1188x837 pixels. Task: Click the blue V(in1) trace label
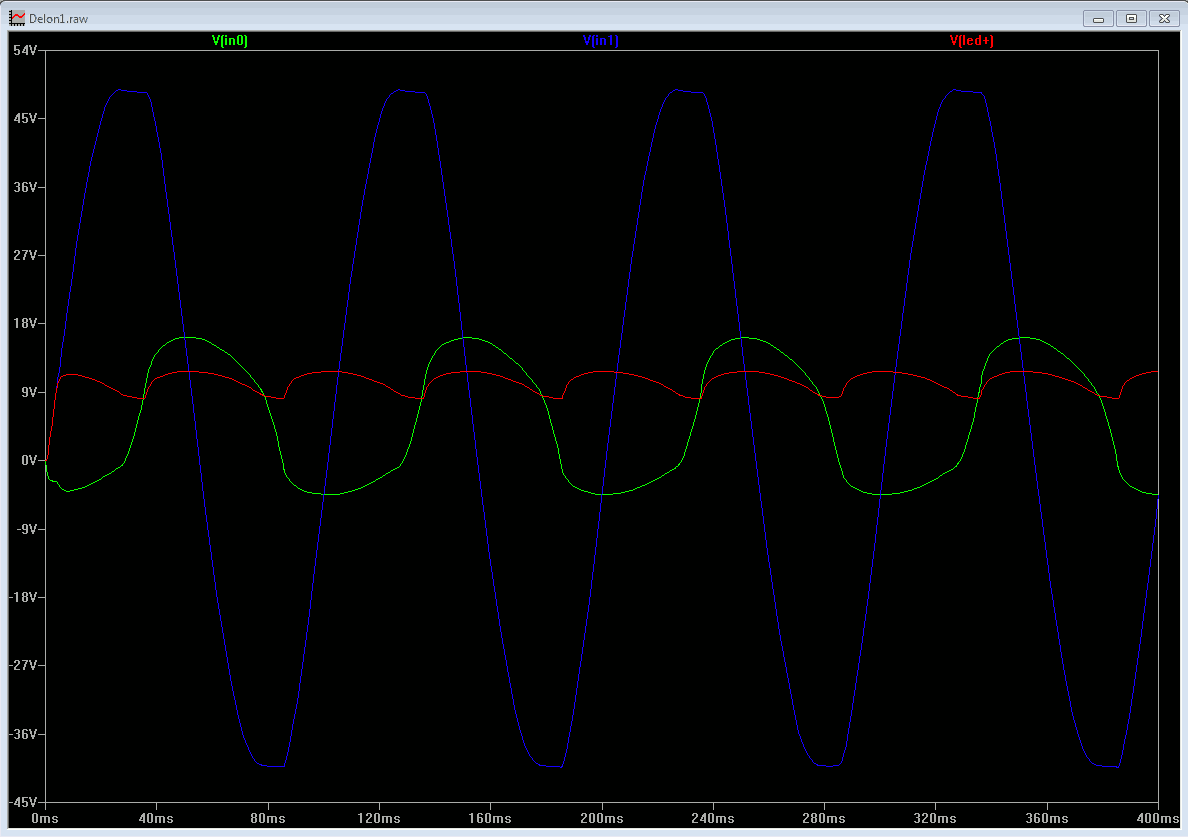coord(600,41)
